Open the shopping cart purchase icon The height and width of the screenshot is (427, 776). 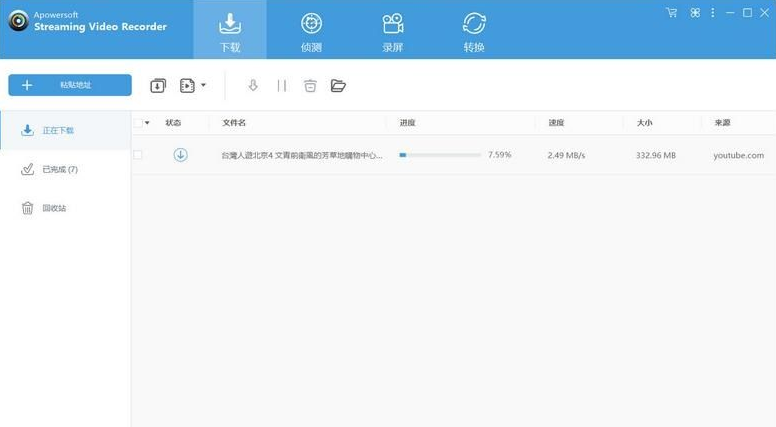[672, 13]
